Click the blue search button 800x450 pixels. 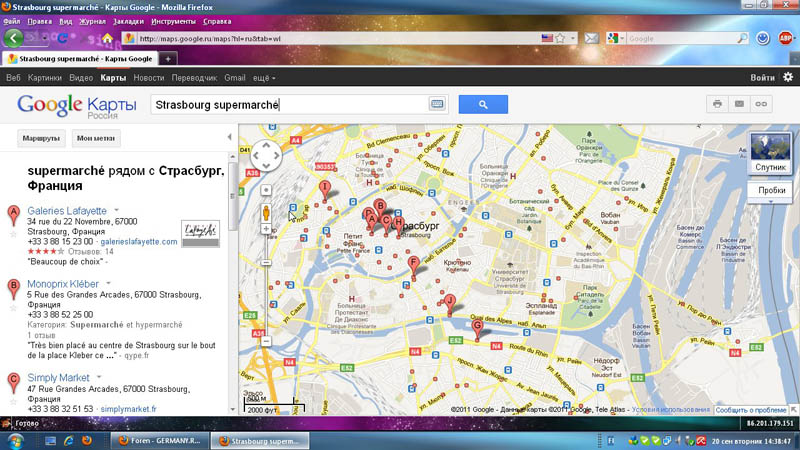tap(483, 104)
